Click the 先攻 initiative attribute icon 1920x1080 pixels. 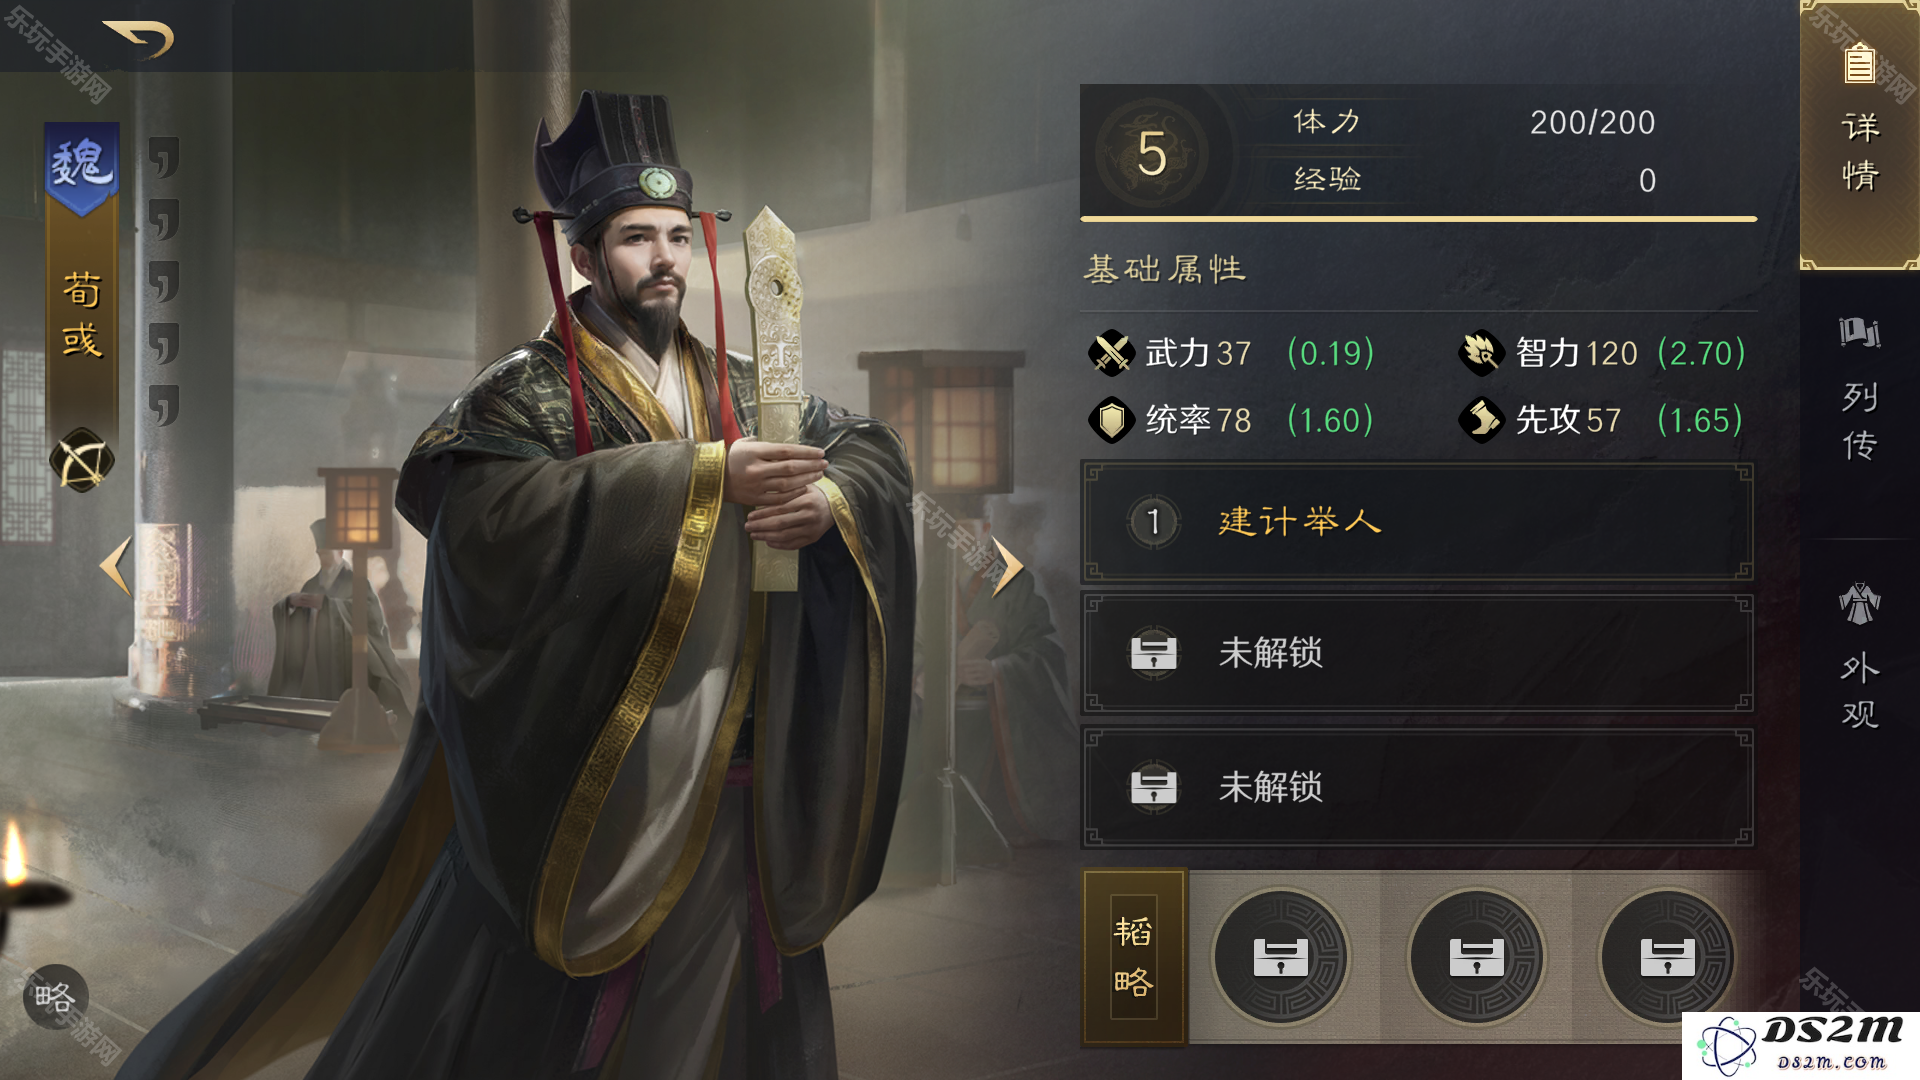(x=1481, y=420)
